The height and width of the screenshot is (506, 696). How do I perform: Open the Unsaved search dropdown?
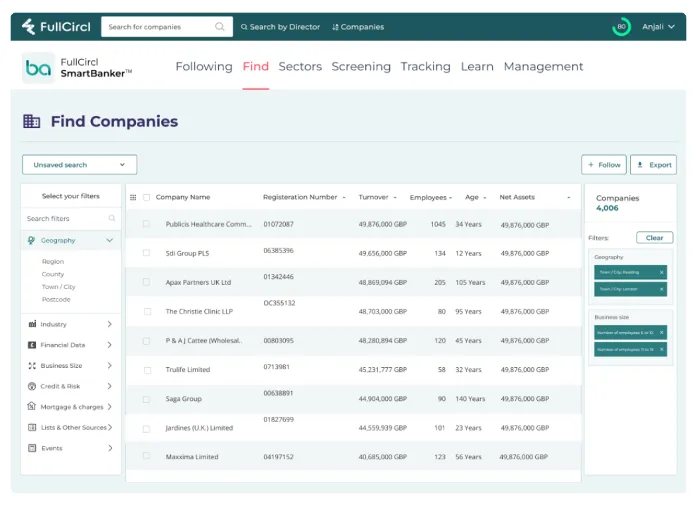coord(79,165)
